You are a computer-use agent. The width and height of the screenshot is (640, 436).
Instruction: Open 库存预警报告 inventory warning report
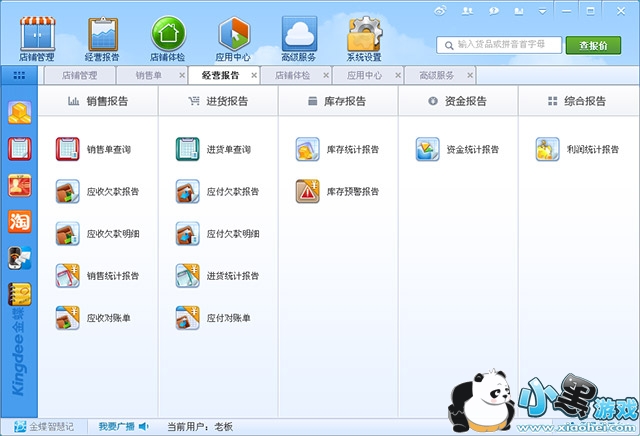coord(337,191)
